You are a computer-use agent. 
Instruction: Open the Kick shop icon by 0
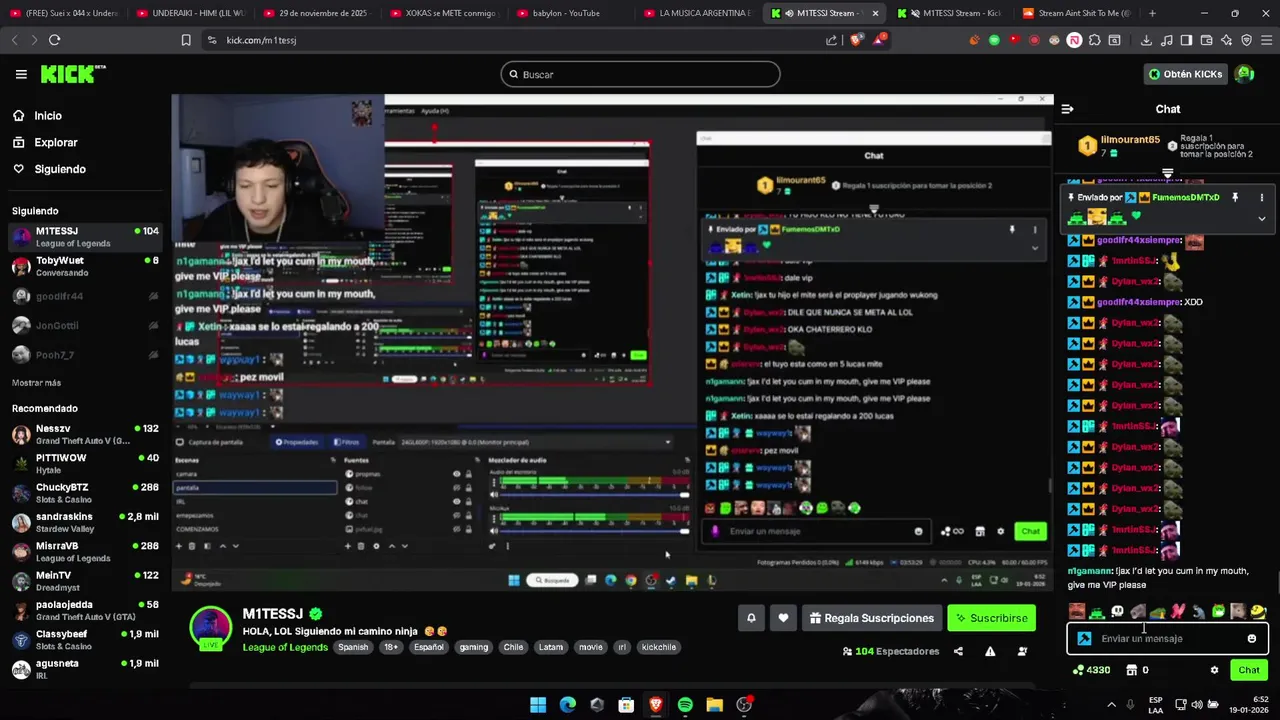(x=1132, y=670)
